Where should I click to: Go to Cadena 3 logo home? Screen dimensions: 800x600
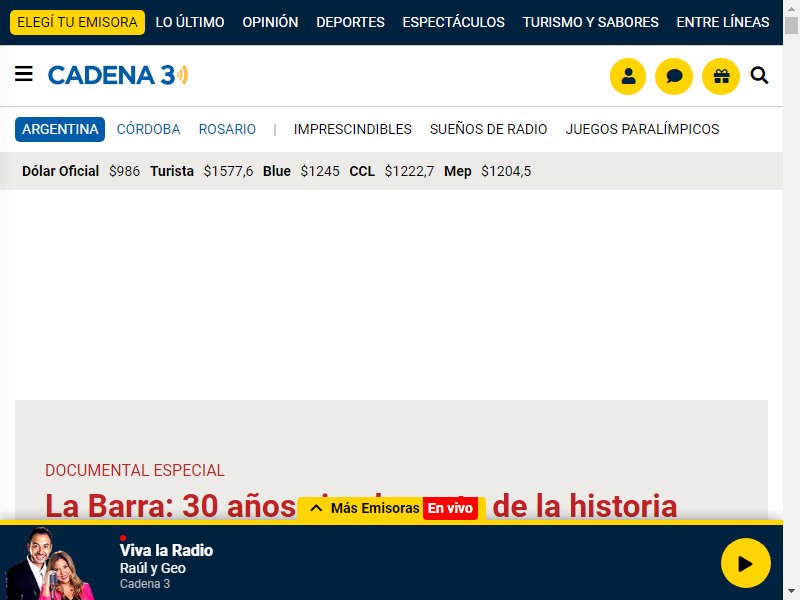tap(118, 75)
